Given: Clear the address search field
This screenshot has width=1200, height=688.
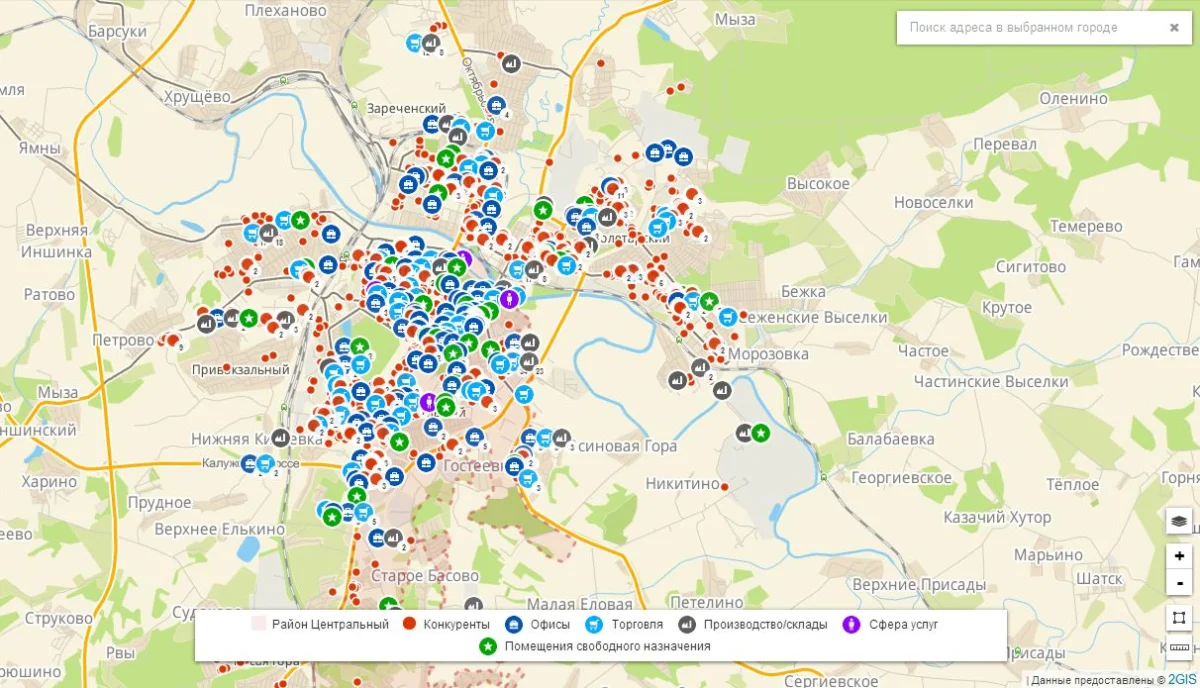Looking at the screenshot, I should pos(1174,28).
